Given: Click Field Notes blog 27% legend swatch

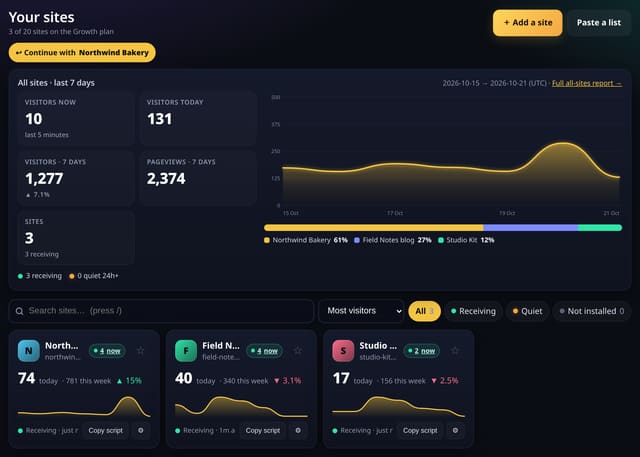Looking at the screenshot, I should pyautogui.click(x=357, y=240).
